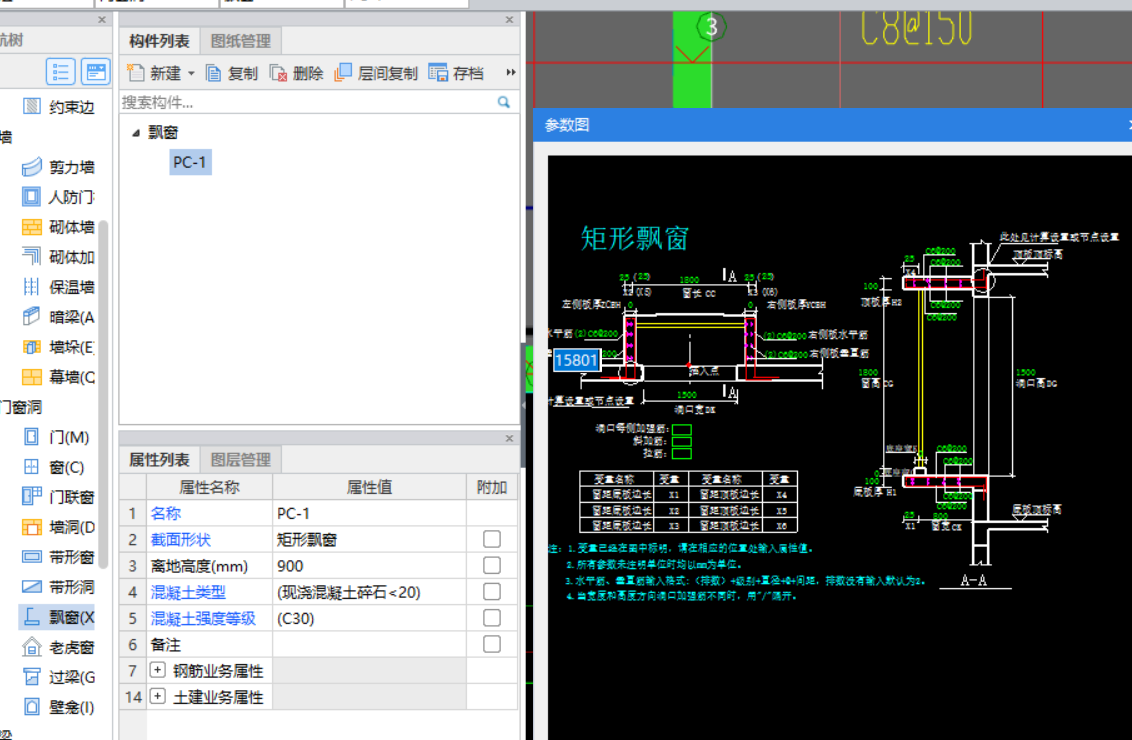Image resolution: width=1132 pixels, height=740 pixels.
Task: Select the 约束边 component icon
Action: point(31,107)
